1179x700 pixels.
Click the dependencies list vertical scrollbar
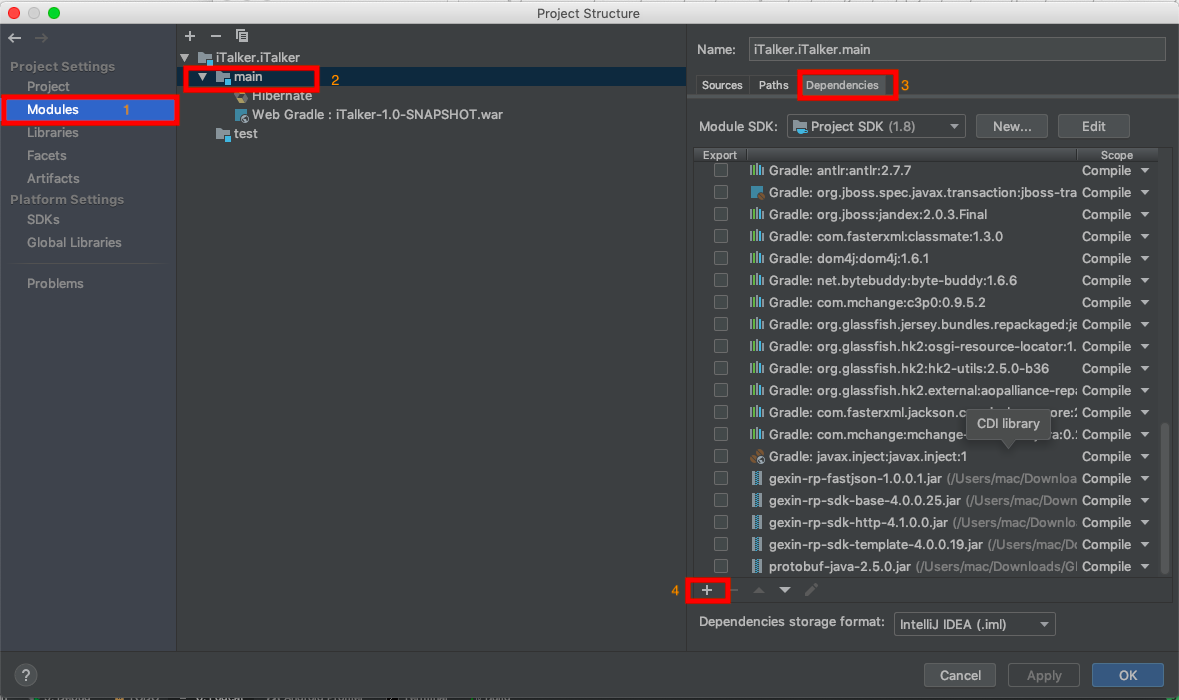[x=1165, y=496]
